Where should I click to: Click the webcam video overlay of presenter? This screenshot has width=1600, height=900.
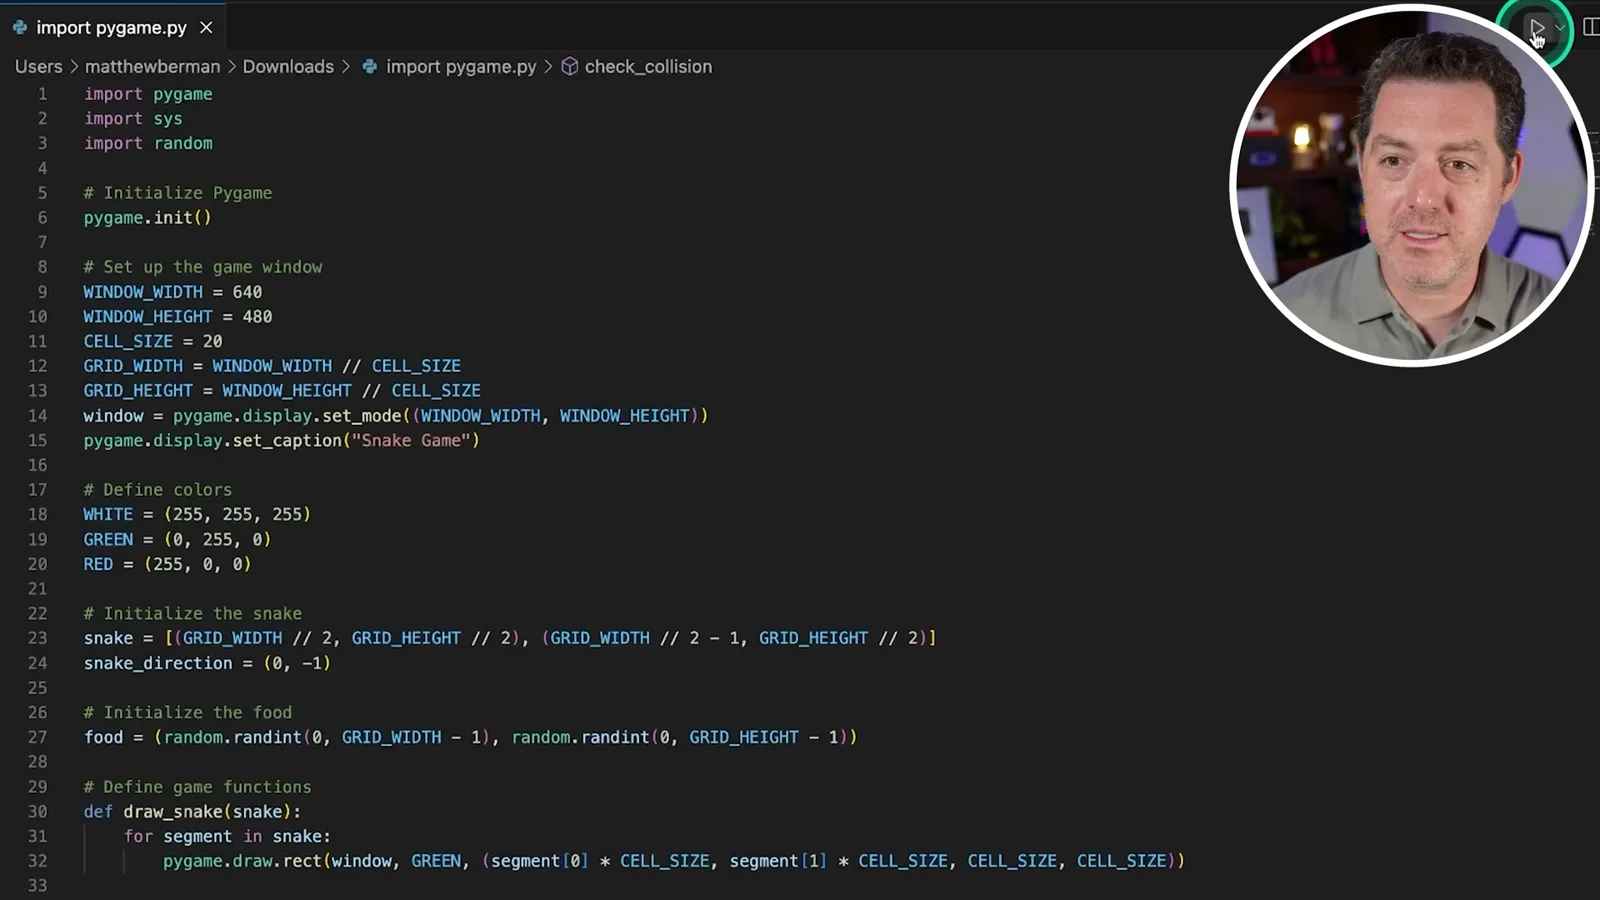(1411, 186)
